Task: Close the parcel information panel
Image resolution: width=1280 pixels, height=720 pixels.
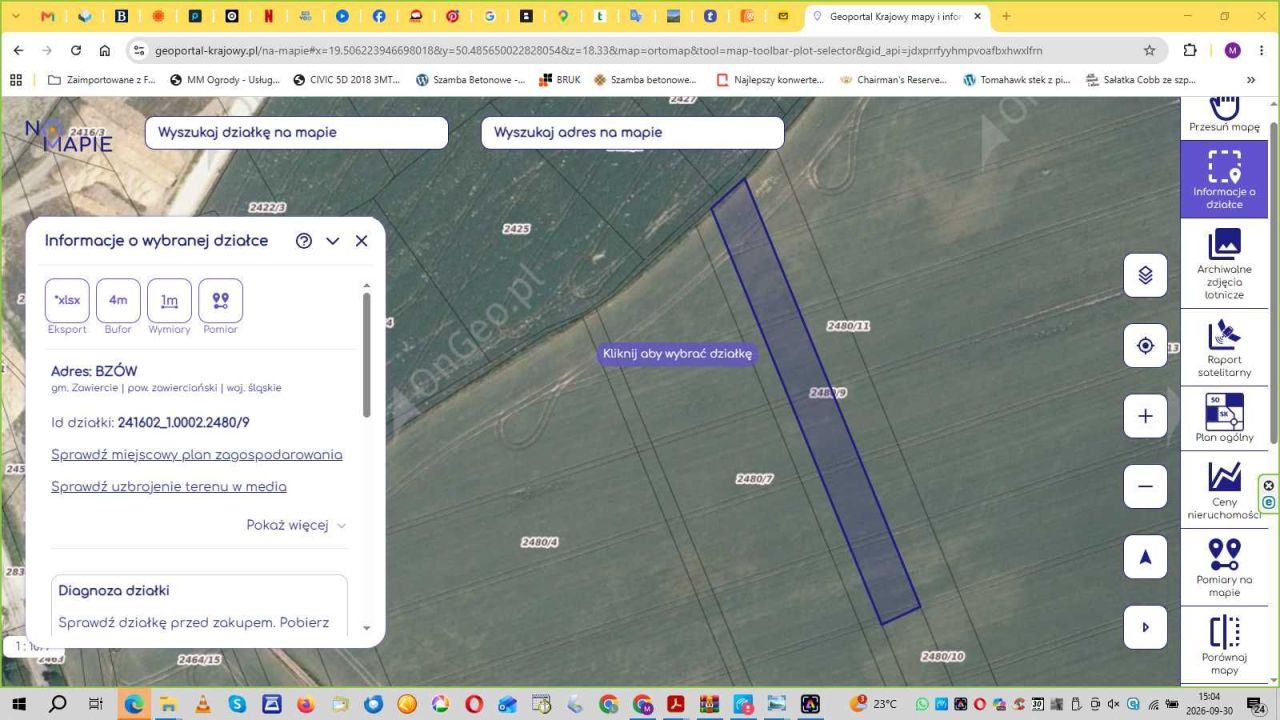Action: [x=362, y=241]
